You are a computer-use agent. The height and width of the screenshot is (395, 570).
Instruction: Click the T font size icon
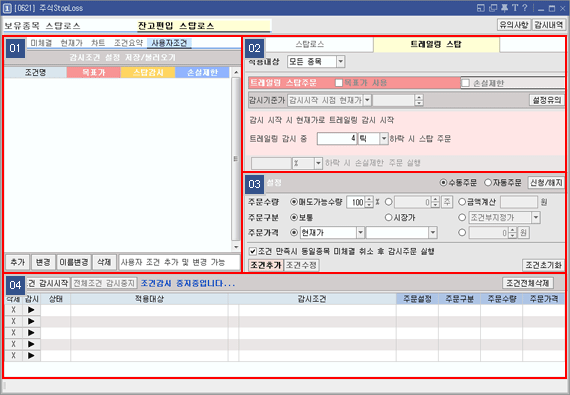[x=515, y=8]
